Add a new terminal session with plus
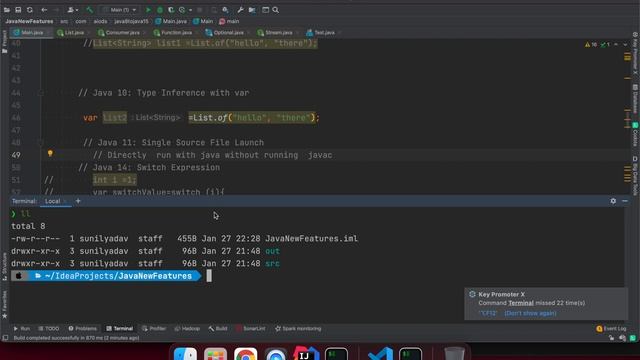This screenshot has width=640, height=360. (x=78, y=201)
